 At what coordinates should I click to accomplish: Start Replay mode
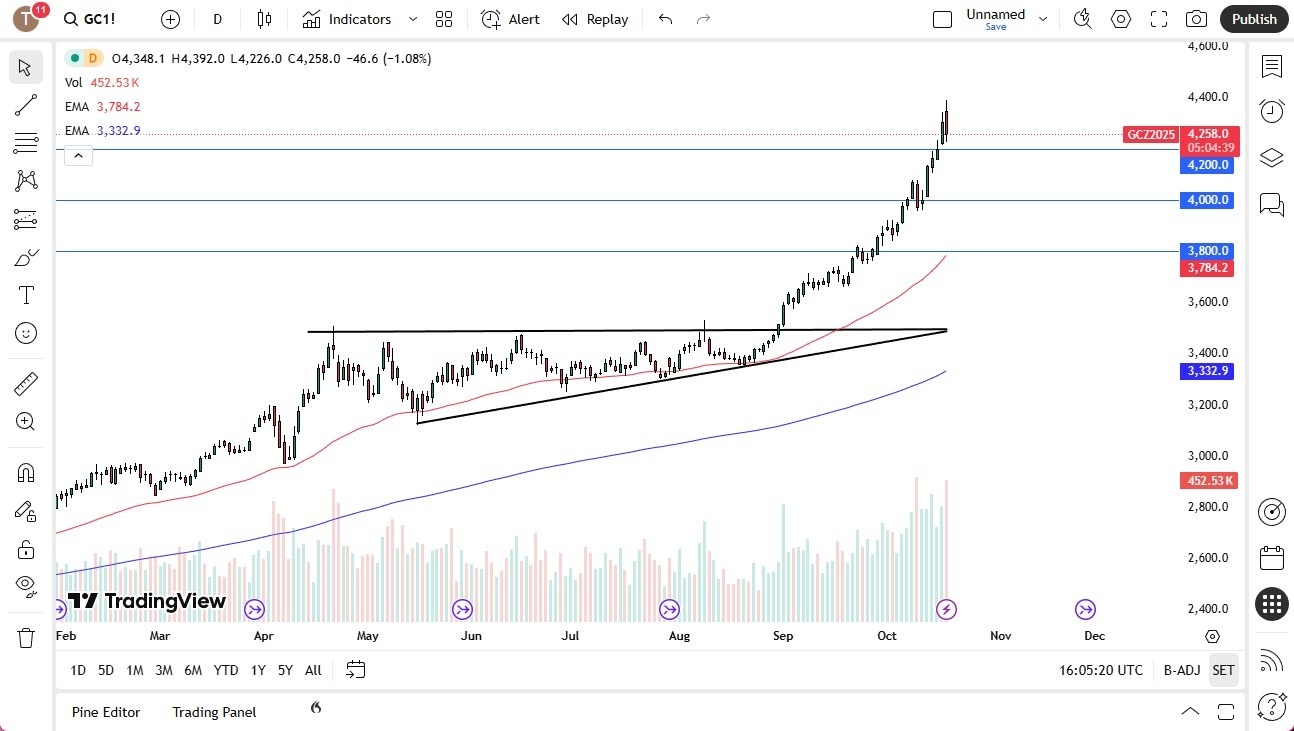click(x=594, y=18)
